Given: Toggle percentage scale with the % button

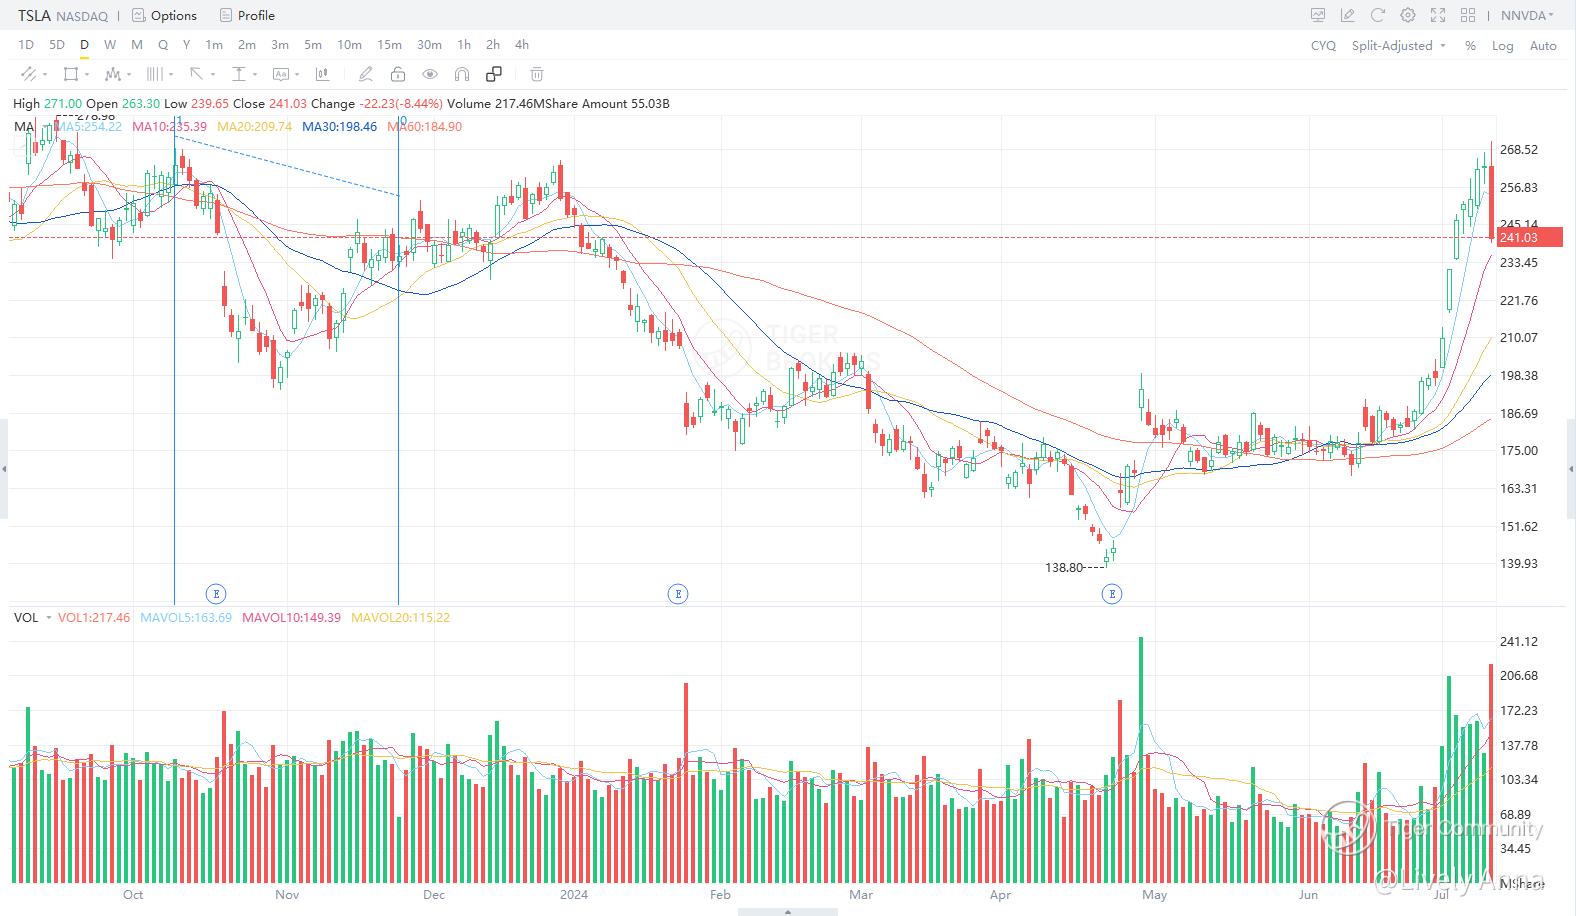Looking at the screenshot, I should click(1470, 45).
